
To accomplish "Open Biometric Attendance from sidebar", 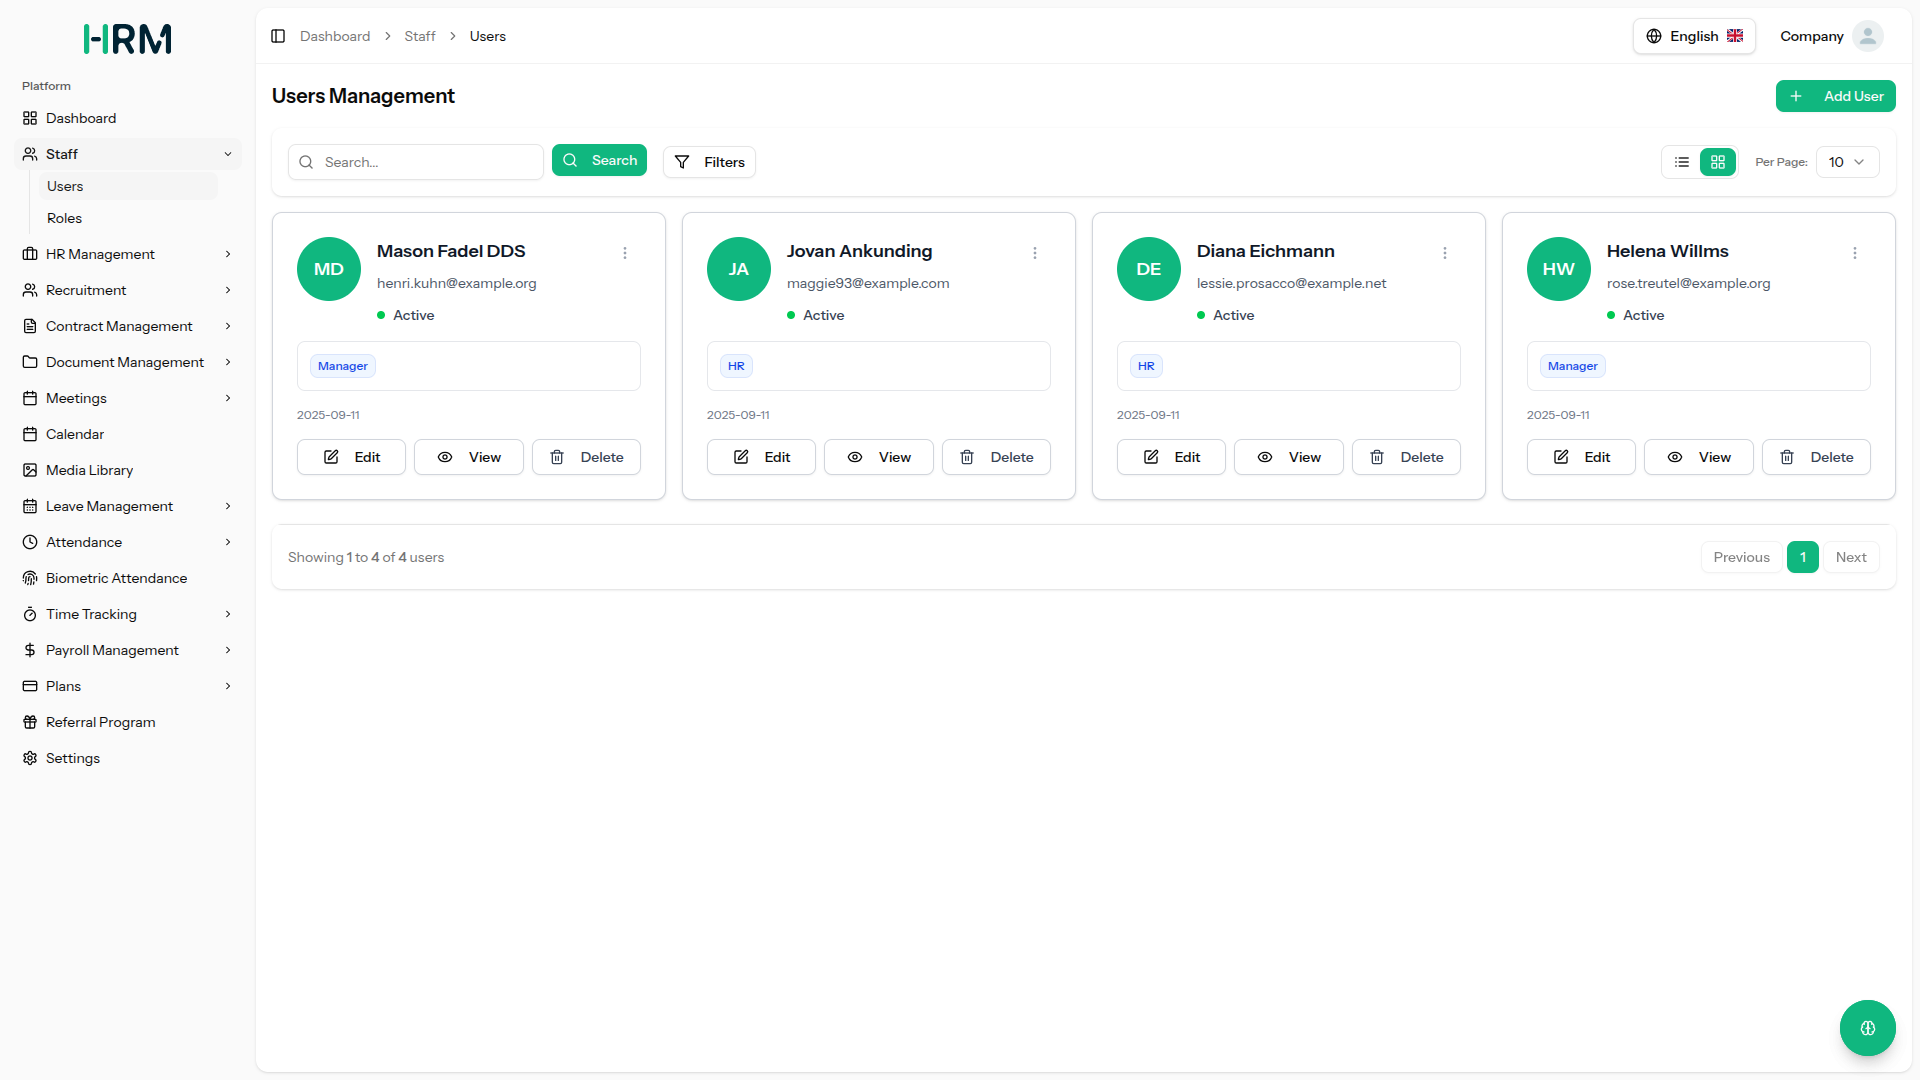I will click(116, 578).
